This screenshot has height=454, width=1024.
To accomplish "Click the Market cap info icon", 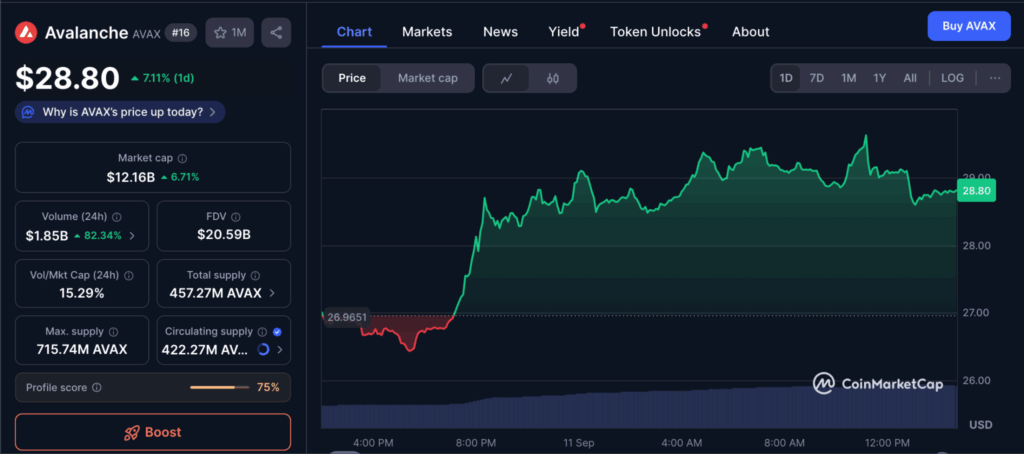I will tap(182, 158).
